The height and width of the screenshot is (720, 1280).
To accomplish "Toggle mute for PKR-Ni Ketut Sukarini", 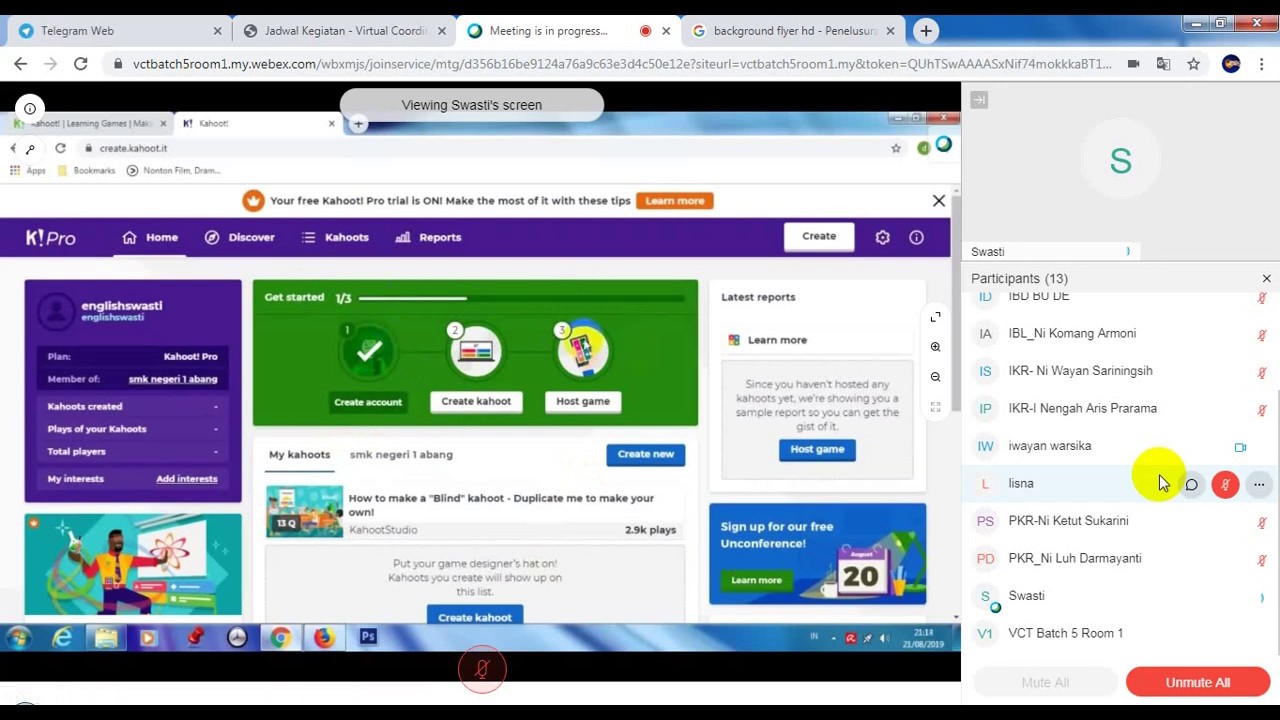I will 1262,523.
